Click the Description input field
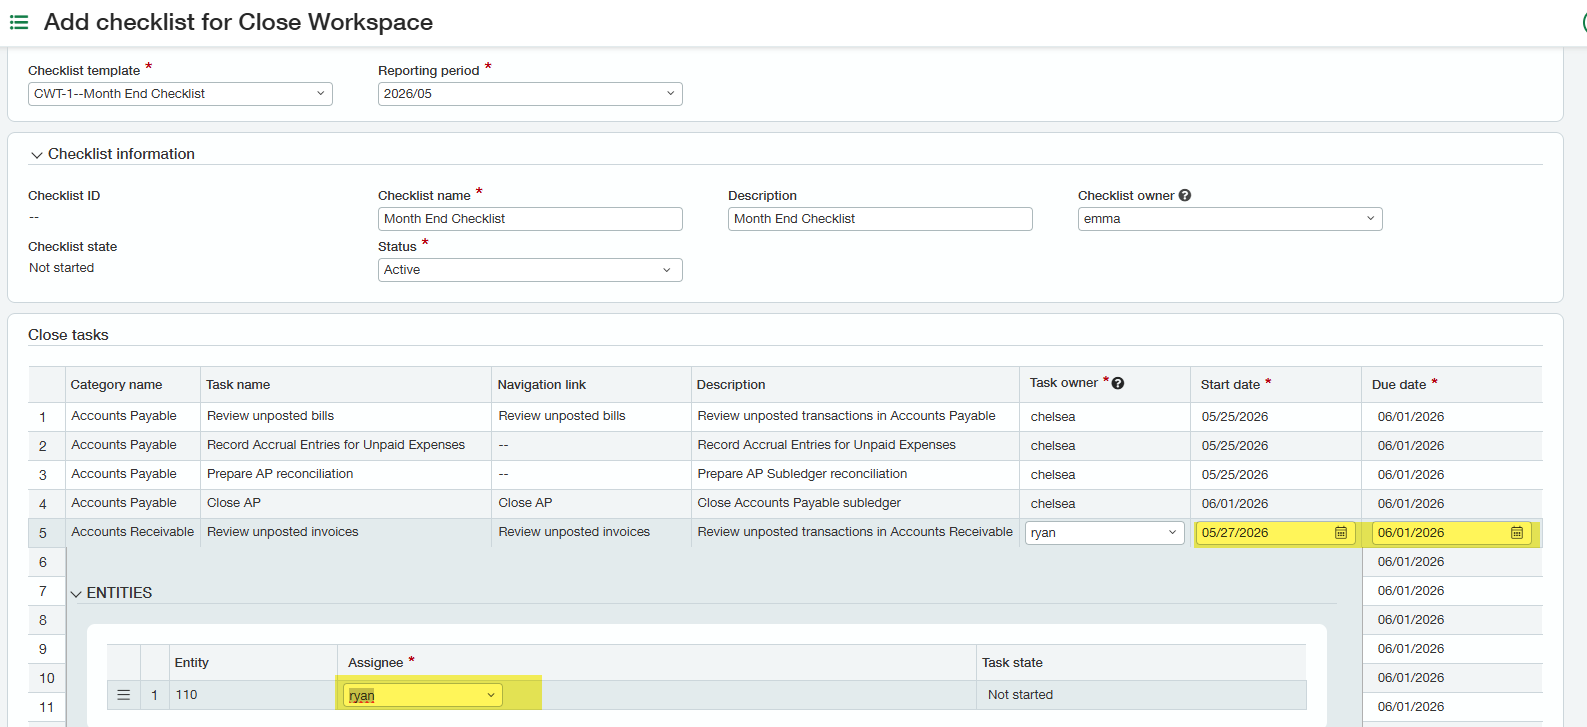Viewport: 1587px width, 727px height. (x=880, y=219)
